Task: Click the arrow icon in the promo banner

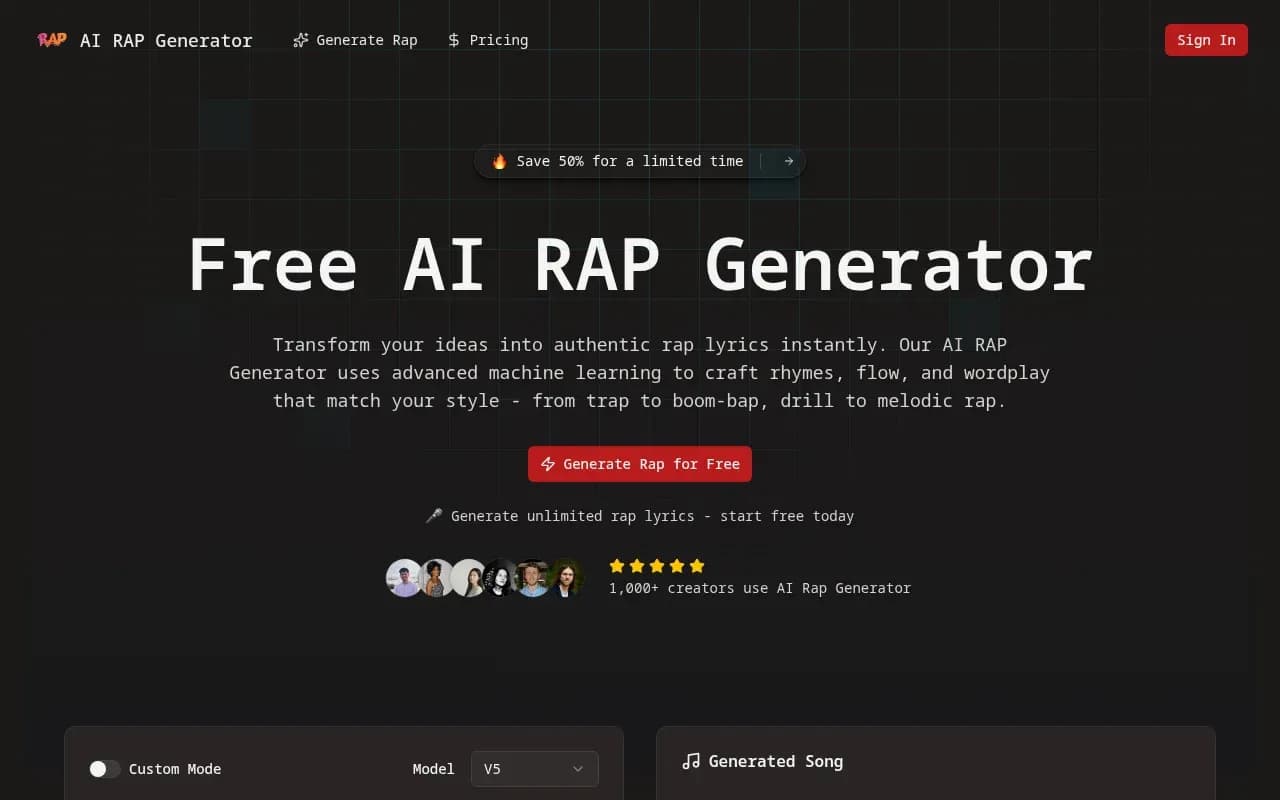Action: (x=788, y=161)
